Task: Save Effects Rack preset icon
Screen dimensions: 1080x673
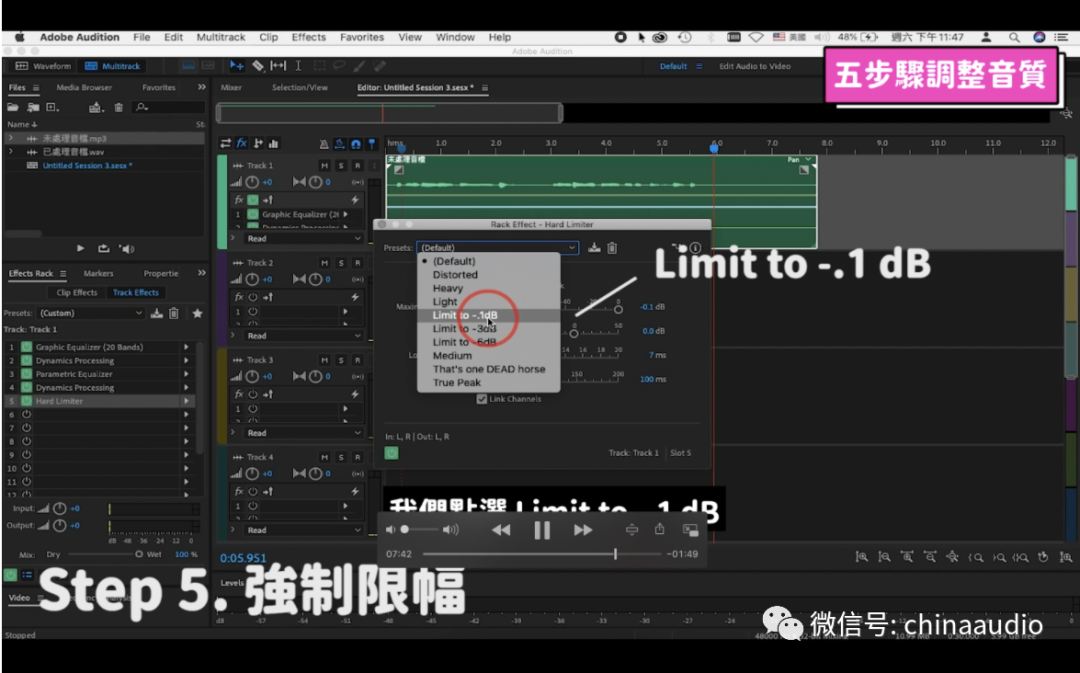Action: click(157, 313)
